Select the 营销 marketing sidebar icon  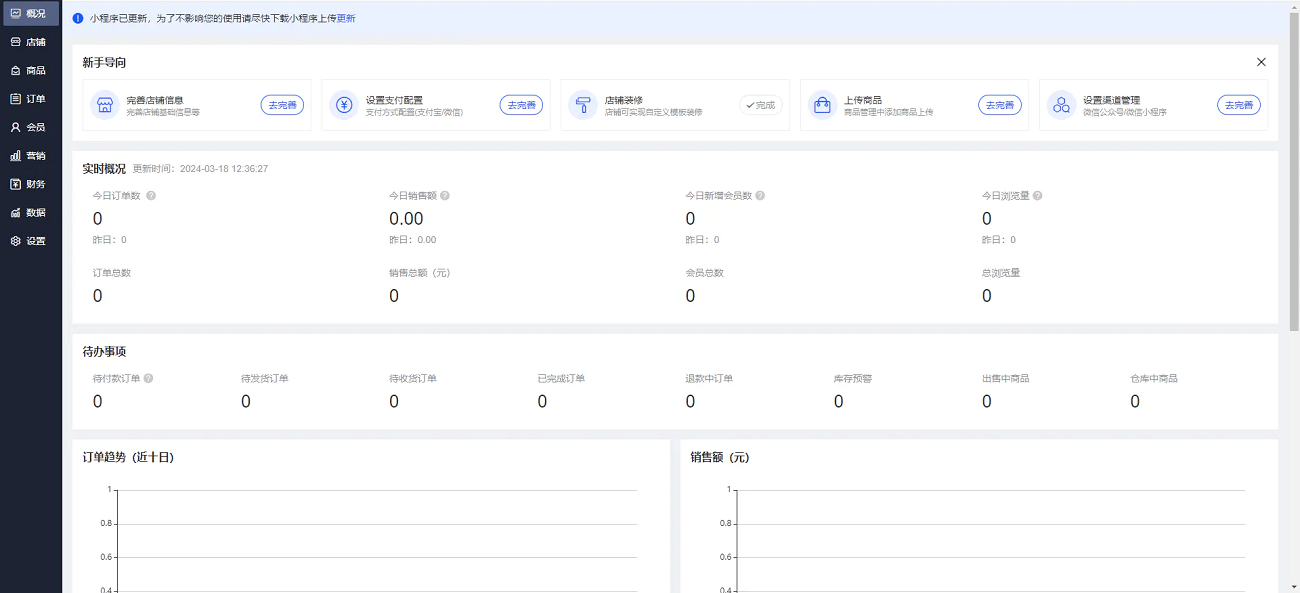tap(31, 155)
